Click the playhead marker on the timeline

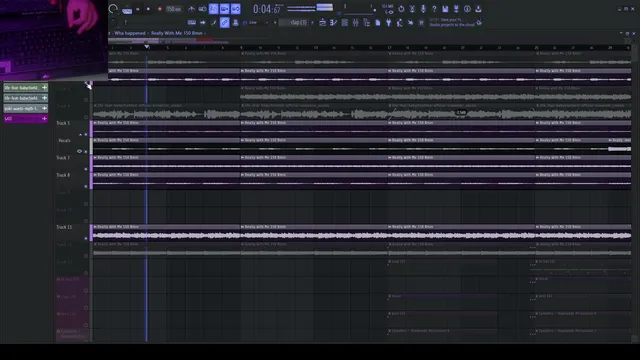pos(147,47)
